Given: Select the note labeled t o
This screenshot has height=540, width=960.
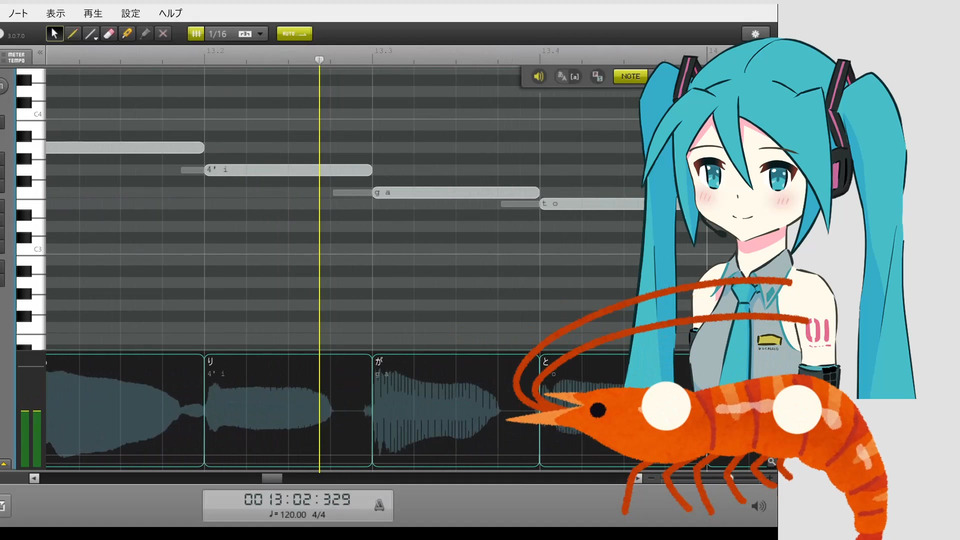Looking at the screenshot, I should 591,203.
